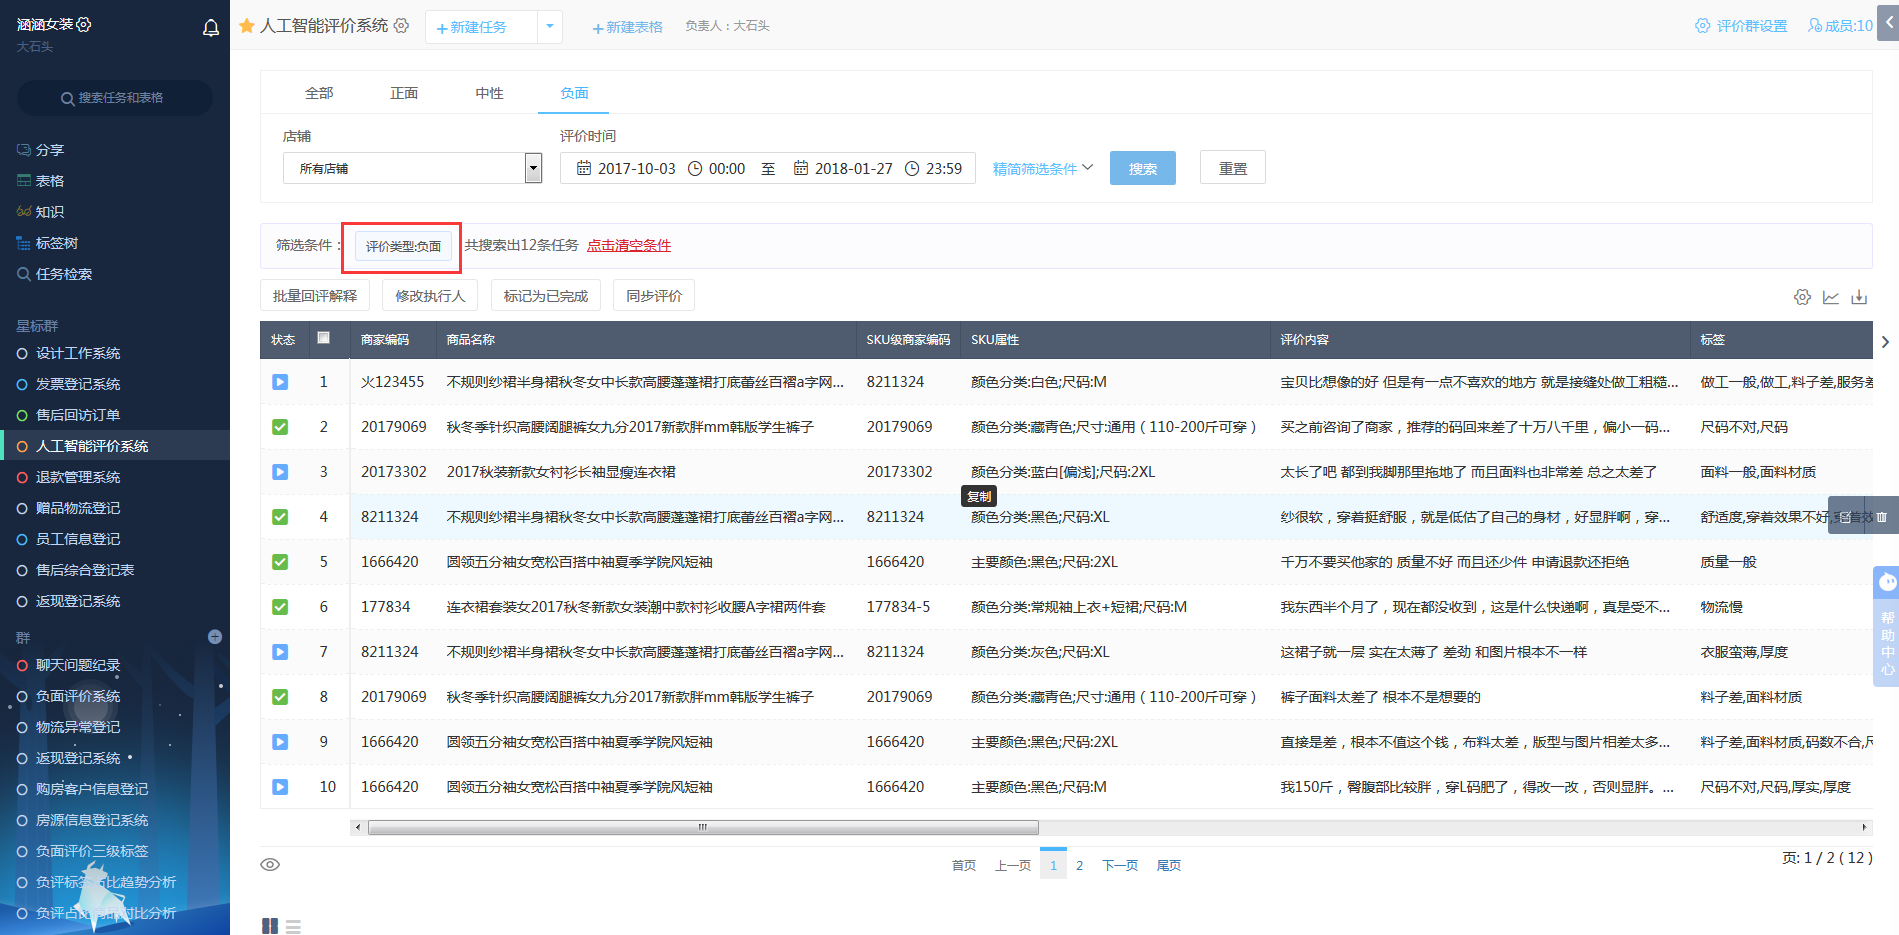This screenshot has width=1899, height=935.
Task: Click the trend chart icon above table
Action: point(1831,297)
